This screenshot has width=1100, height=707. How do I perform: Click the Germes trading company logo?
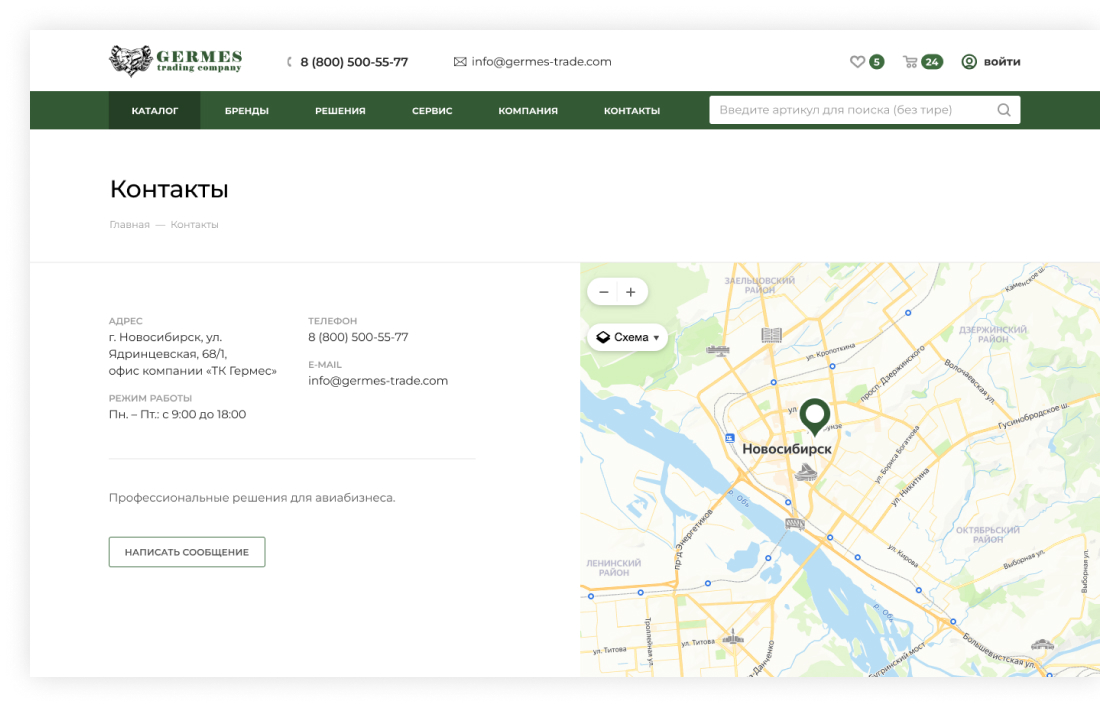[x=175, y=60]
